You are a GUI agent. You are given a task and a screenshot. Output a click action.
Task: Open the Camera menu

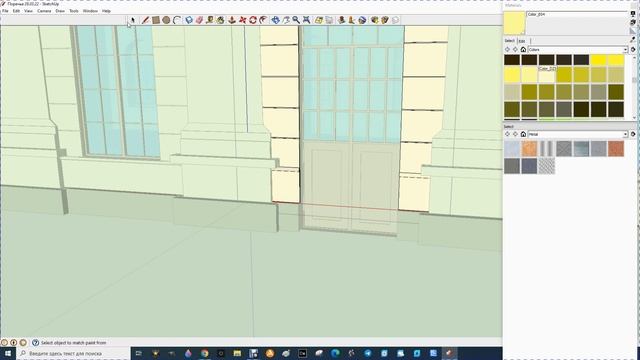pos(44,11)
